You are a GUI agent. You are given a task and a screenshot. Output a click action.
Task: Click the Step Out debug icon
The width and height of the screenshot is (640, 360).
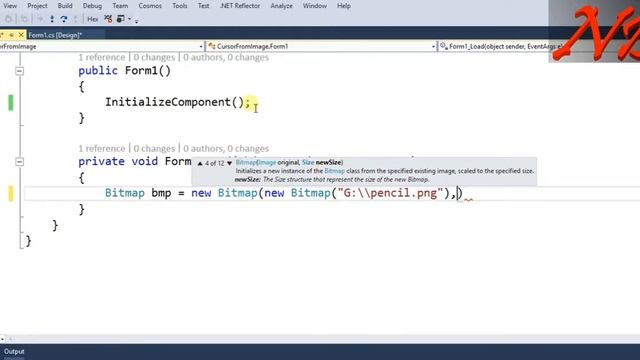coord(76,19)
